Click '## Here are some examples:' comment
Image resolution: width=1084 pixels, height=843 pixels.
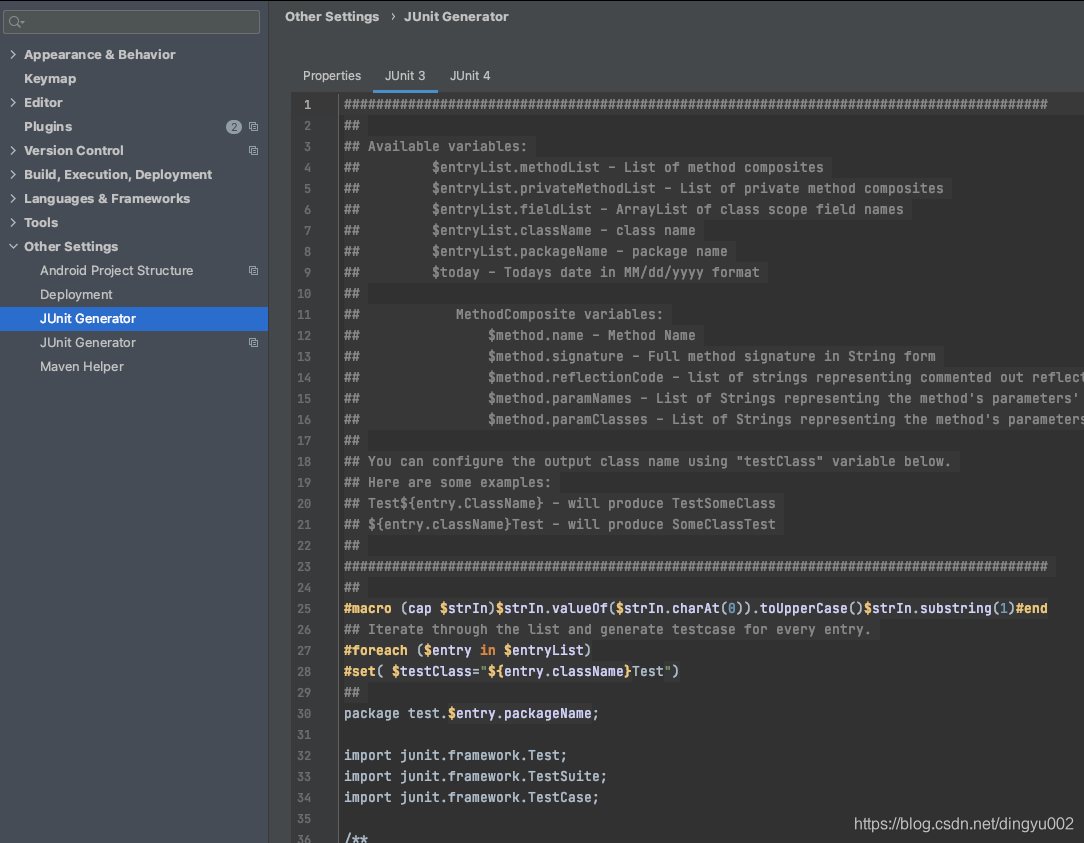pyautogui.click(x=447, y=483)
